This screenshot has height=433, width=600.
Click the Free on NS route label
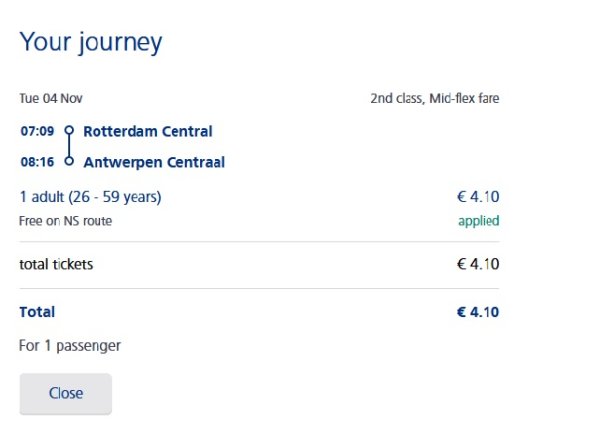pos(66,220)
